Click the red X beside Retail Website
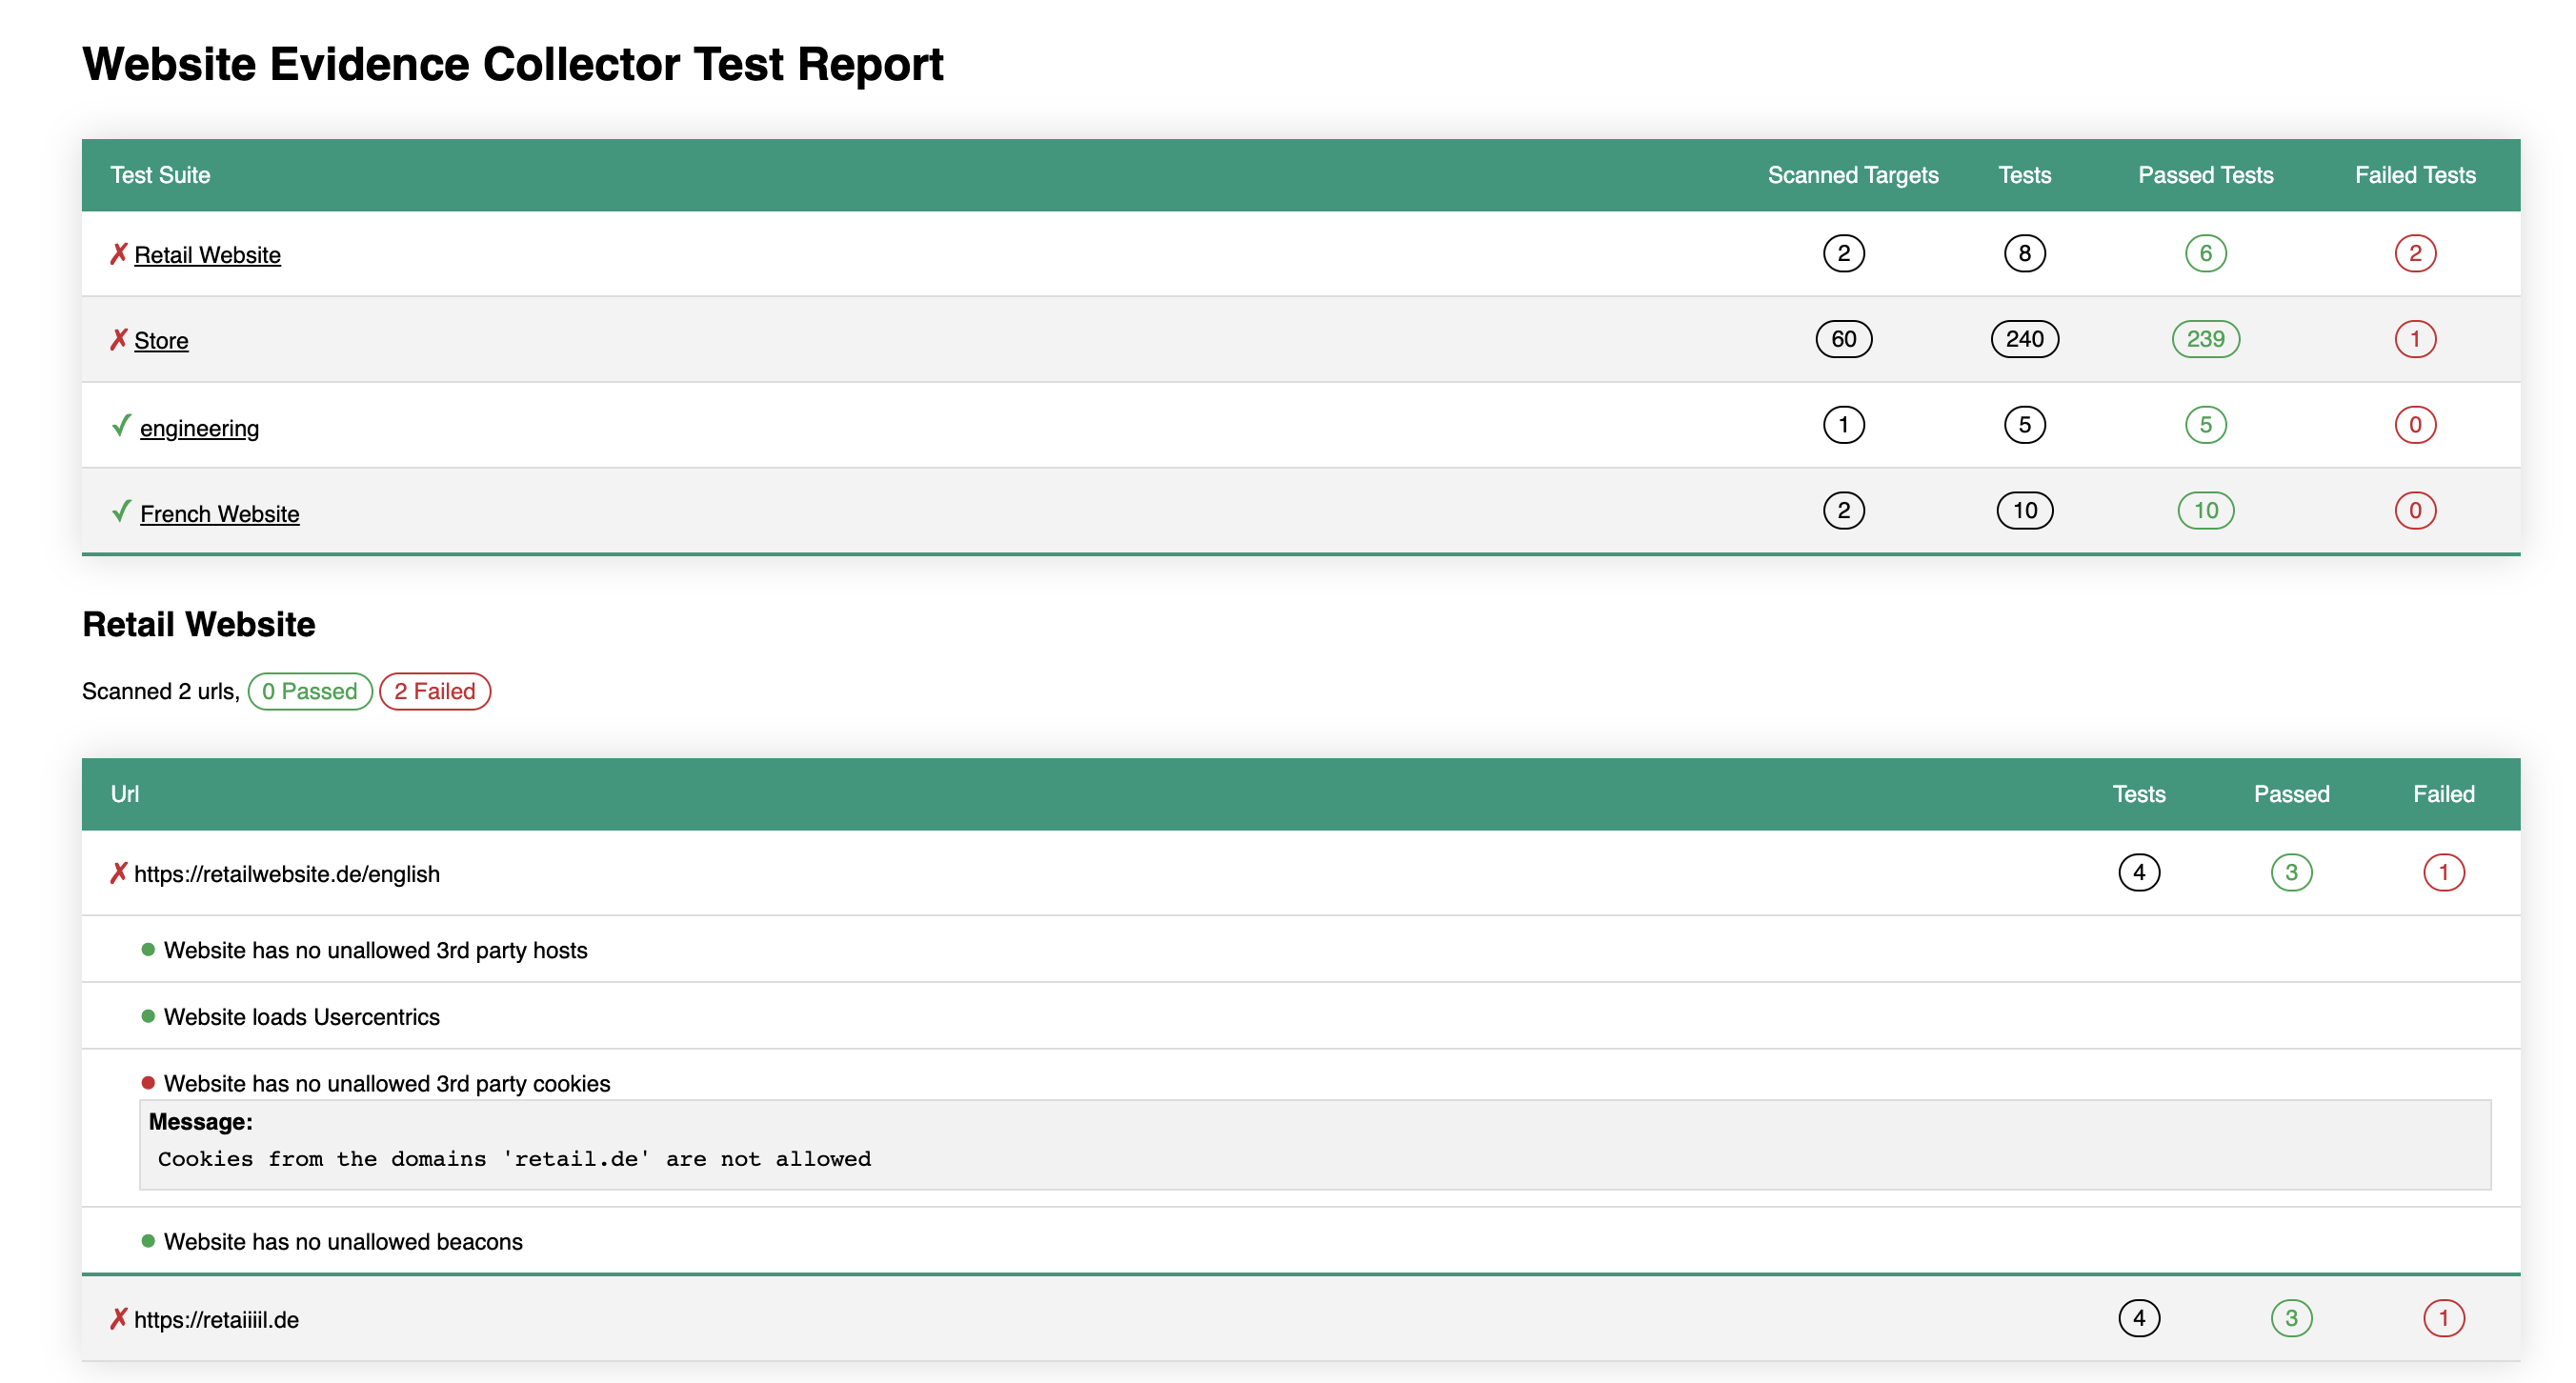The width and height of the screenshot is (2576, 1383). pyautogui.click(x=118, y=254)
